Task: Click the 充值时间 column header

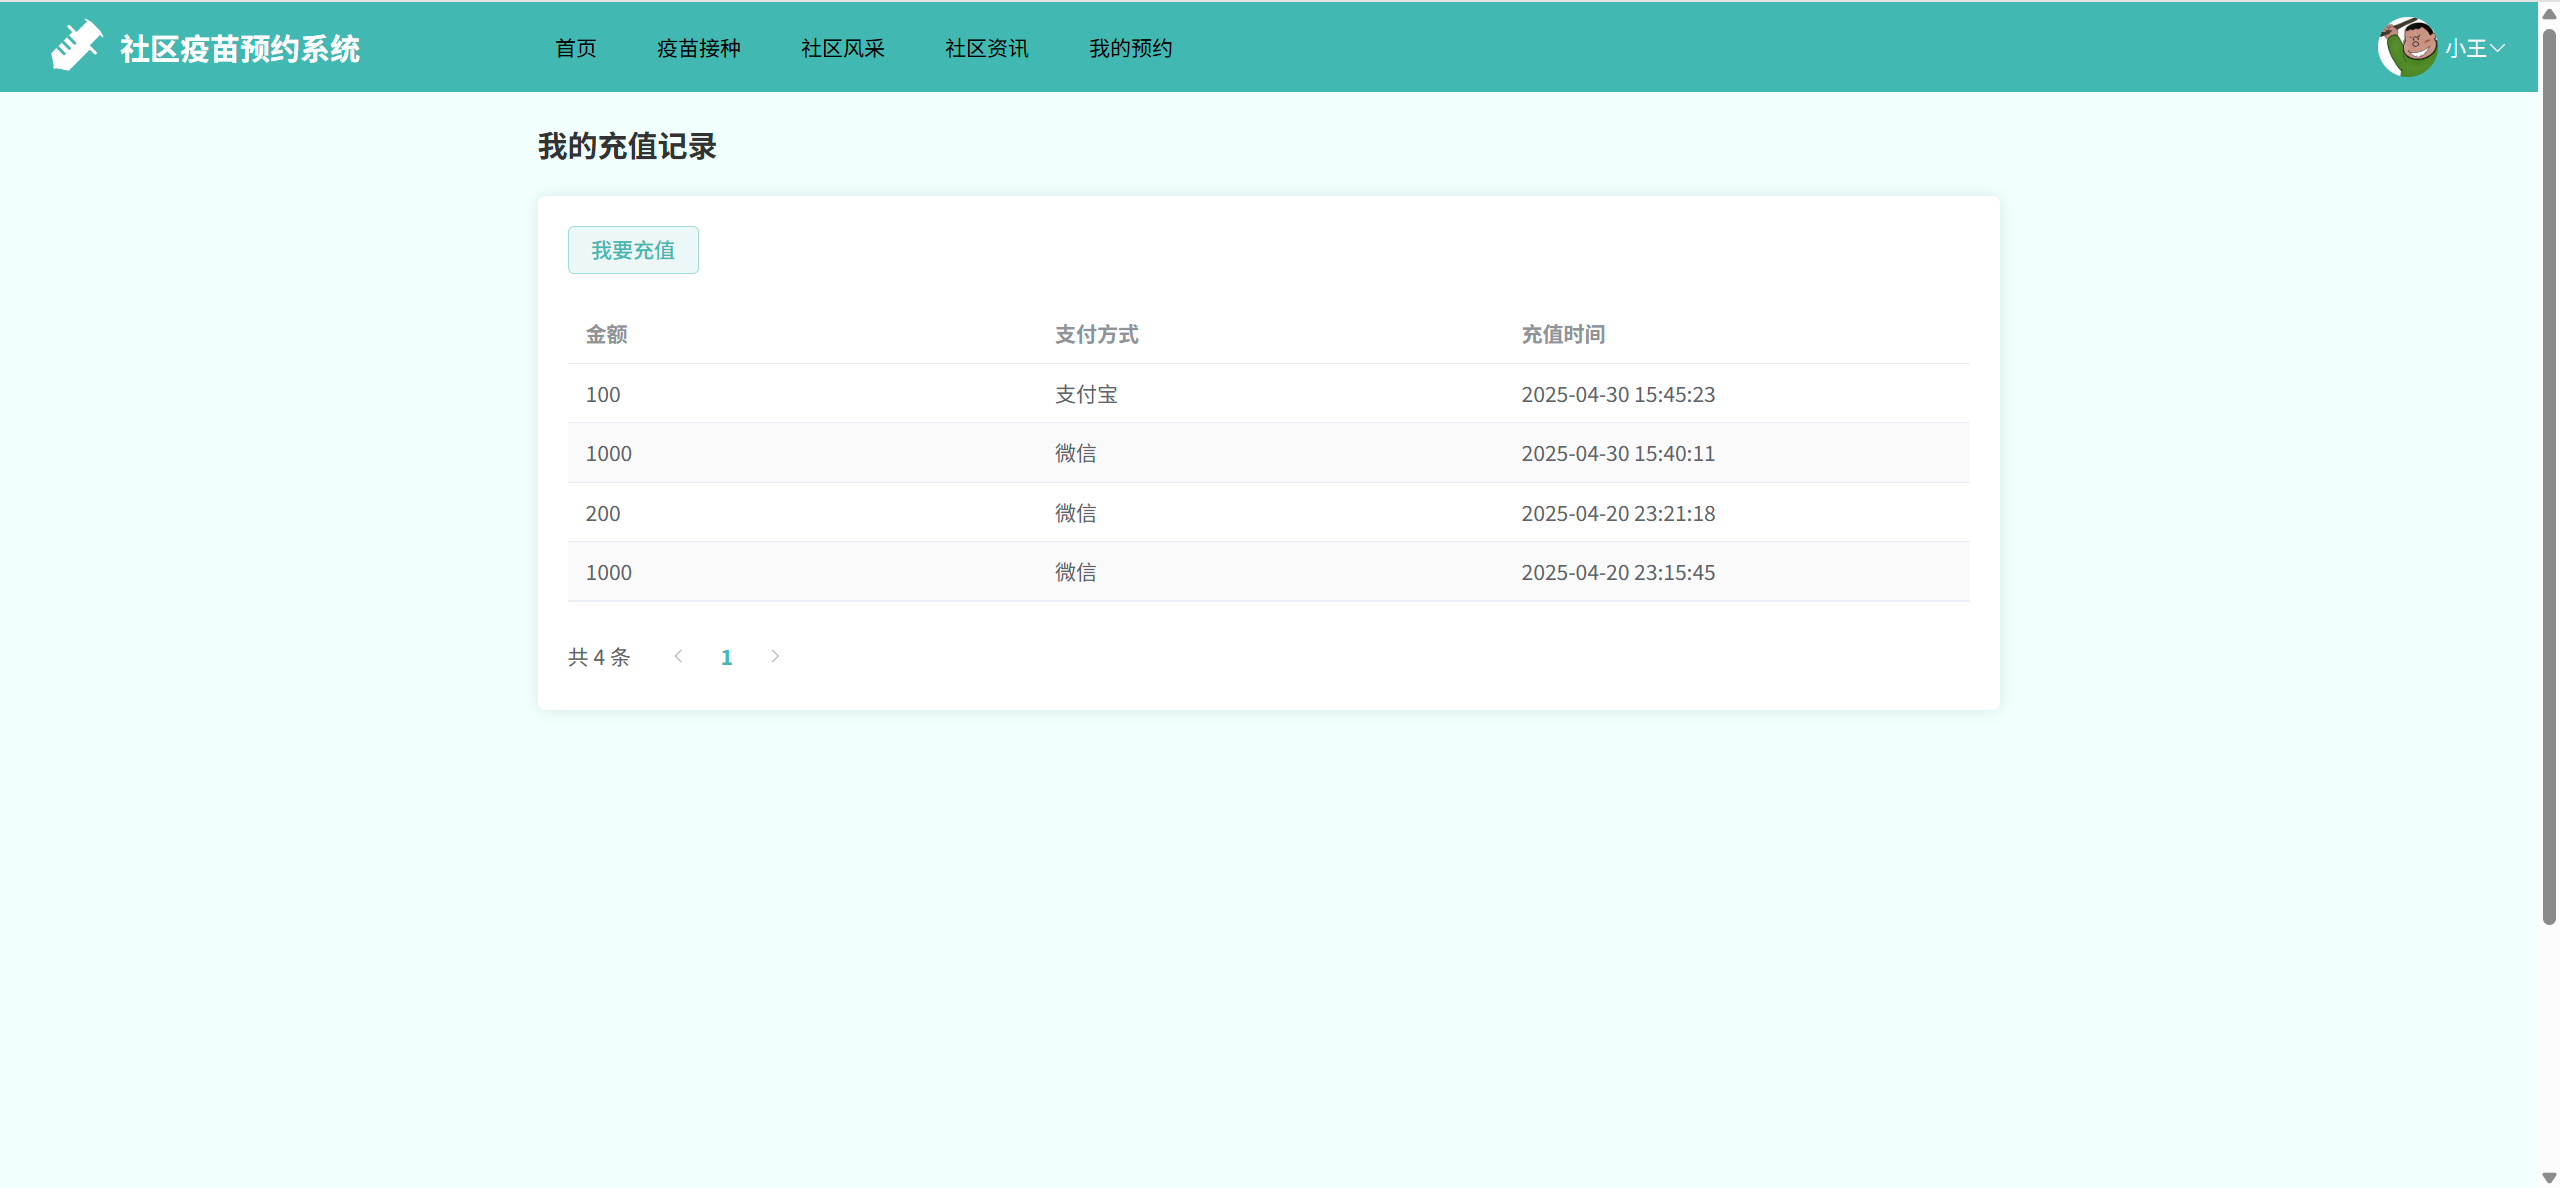Action: click(x=1563, y=334)
